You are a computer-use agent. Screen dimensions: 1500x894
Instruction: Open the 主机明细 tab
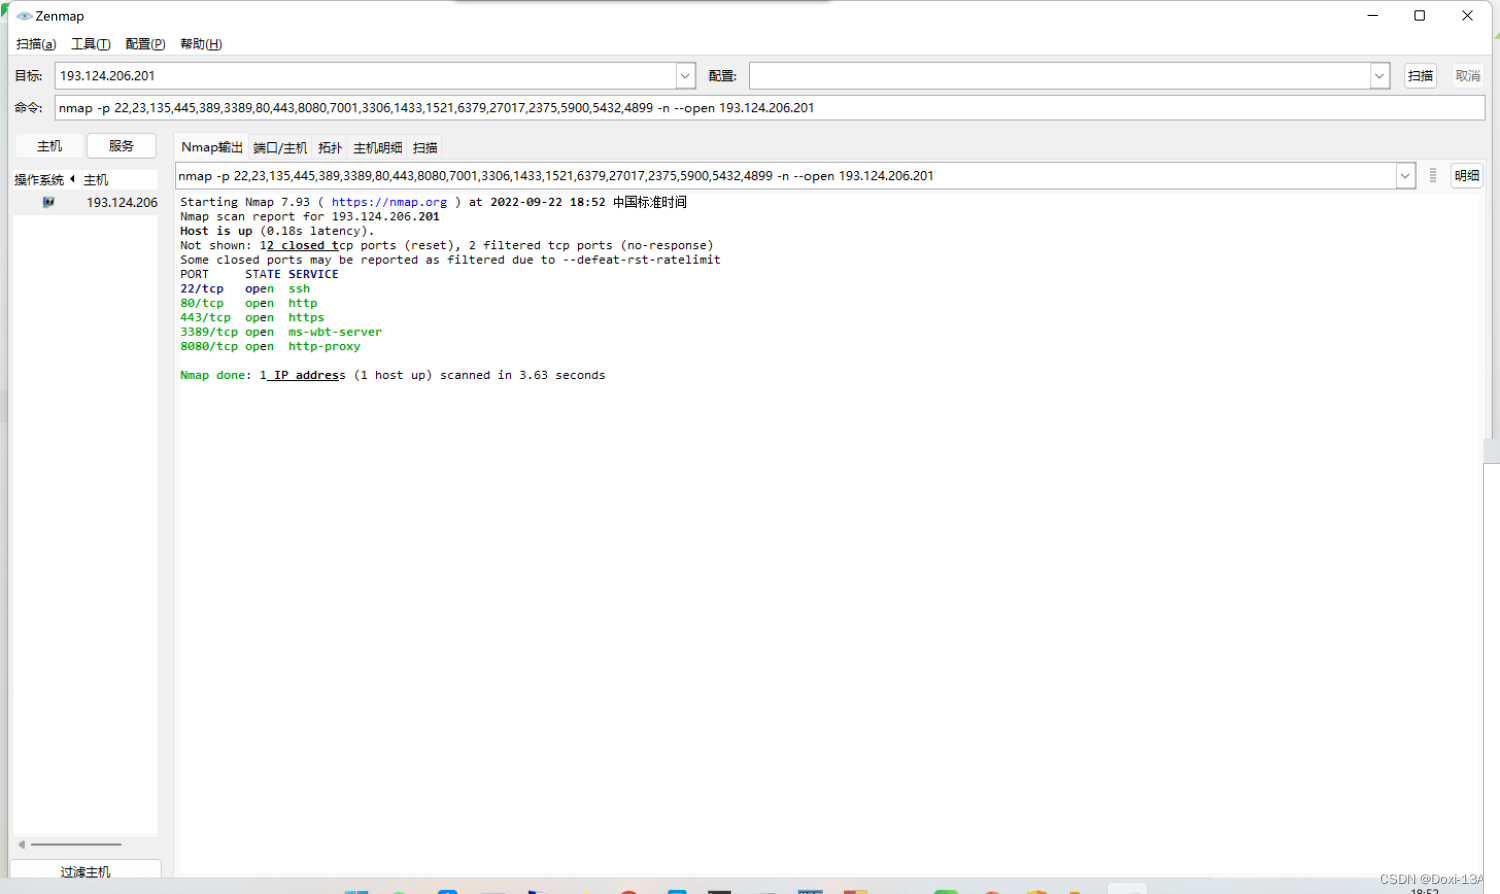tap(377, 148)
